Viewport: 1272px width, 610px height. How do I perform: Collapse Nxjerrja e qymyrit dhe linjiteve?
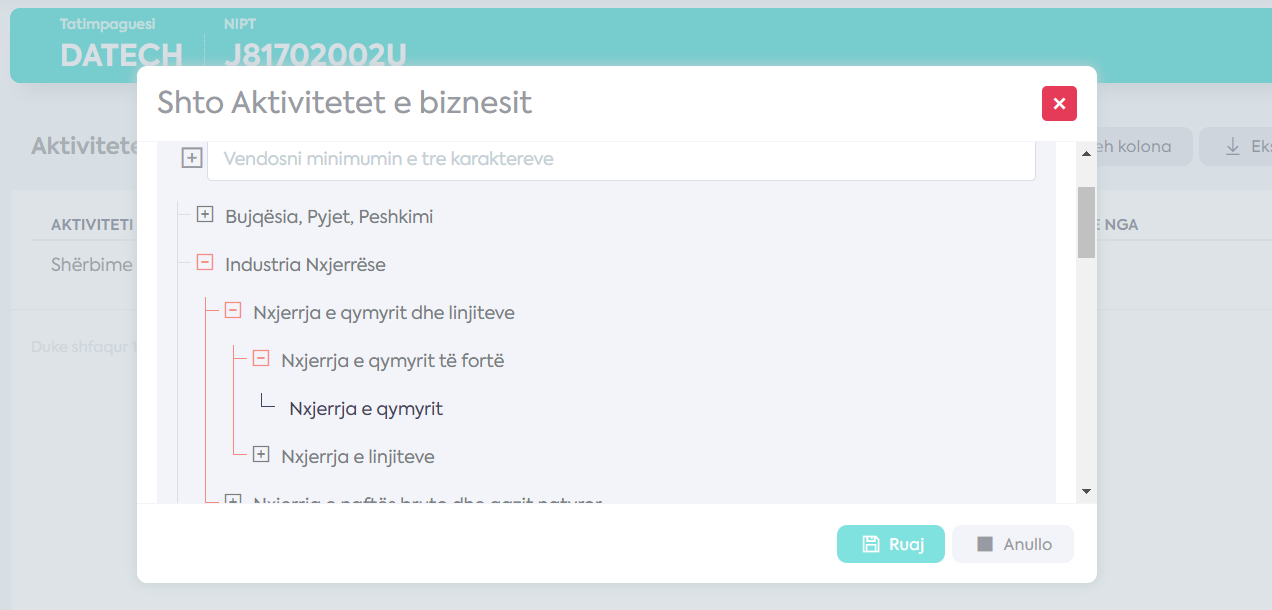pos(233,311)
